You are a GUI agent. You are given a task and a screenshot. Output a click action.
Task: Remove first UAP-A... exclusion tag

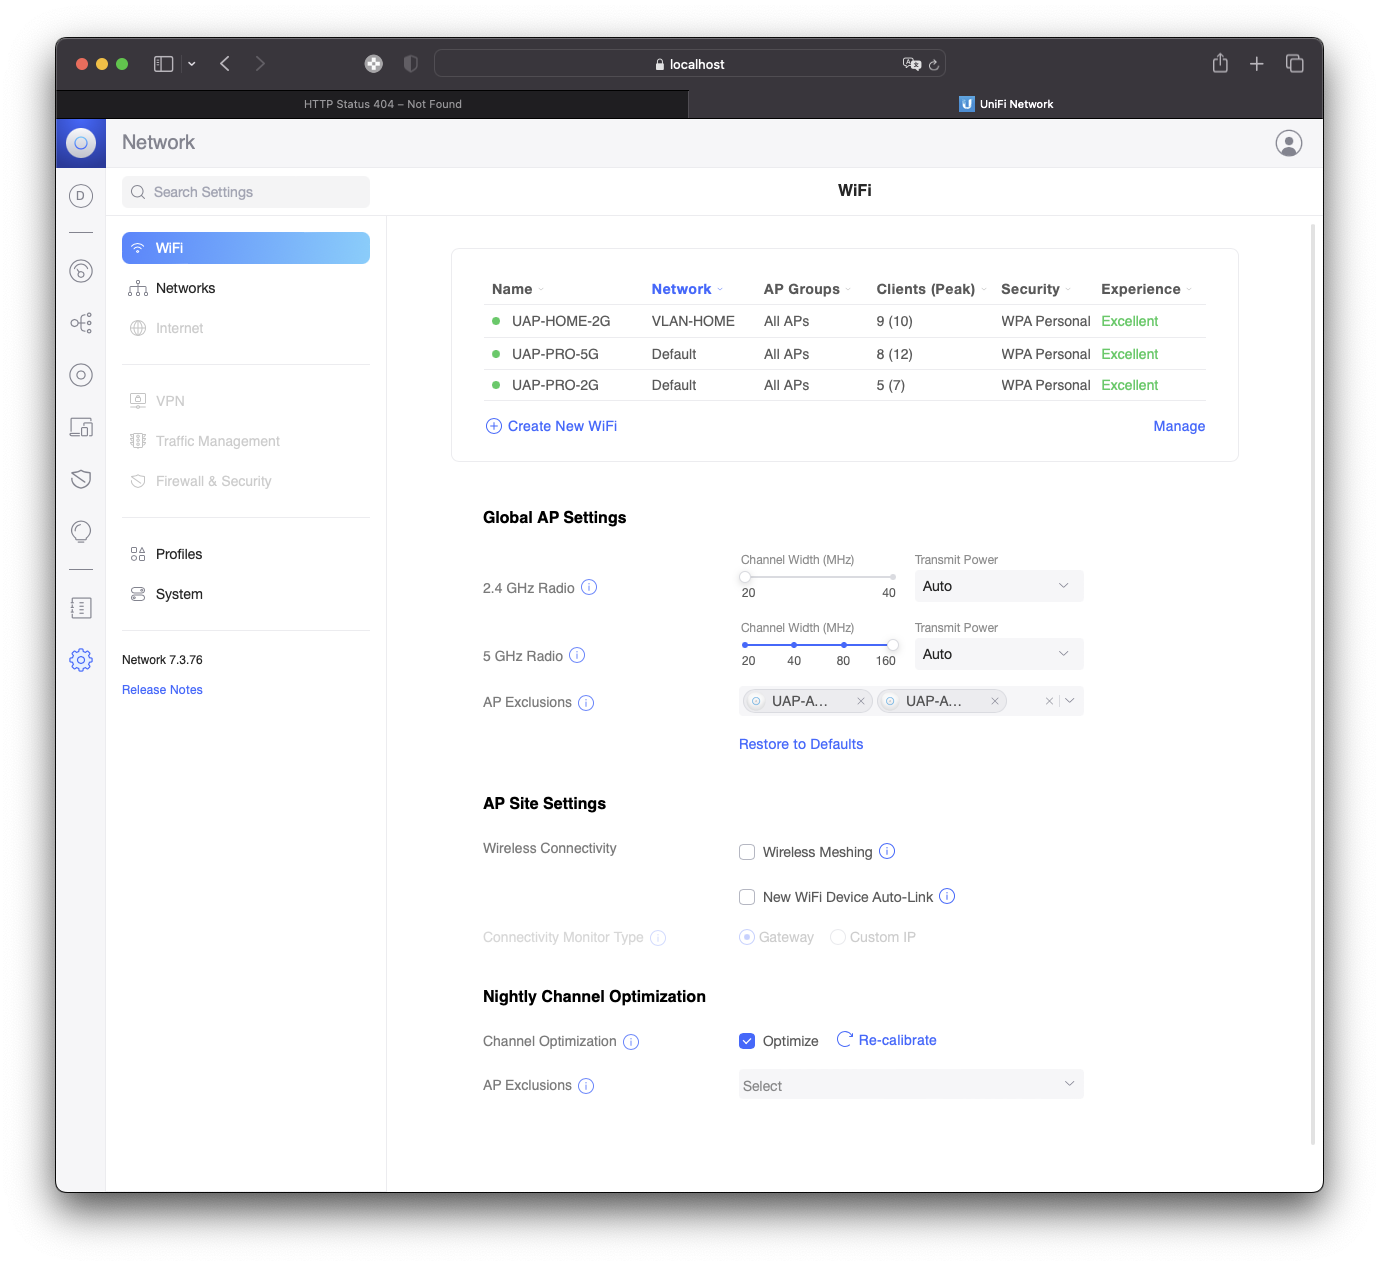(x=861, y=701)
